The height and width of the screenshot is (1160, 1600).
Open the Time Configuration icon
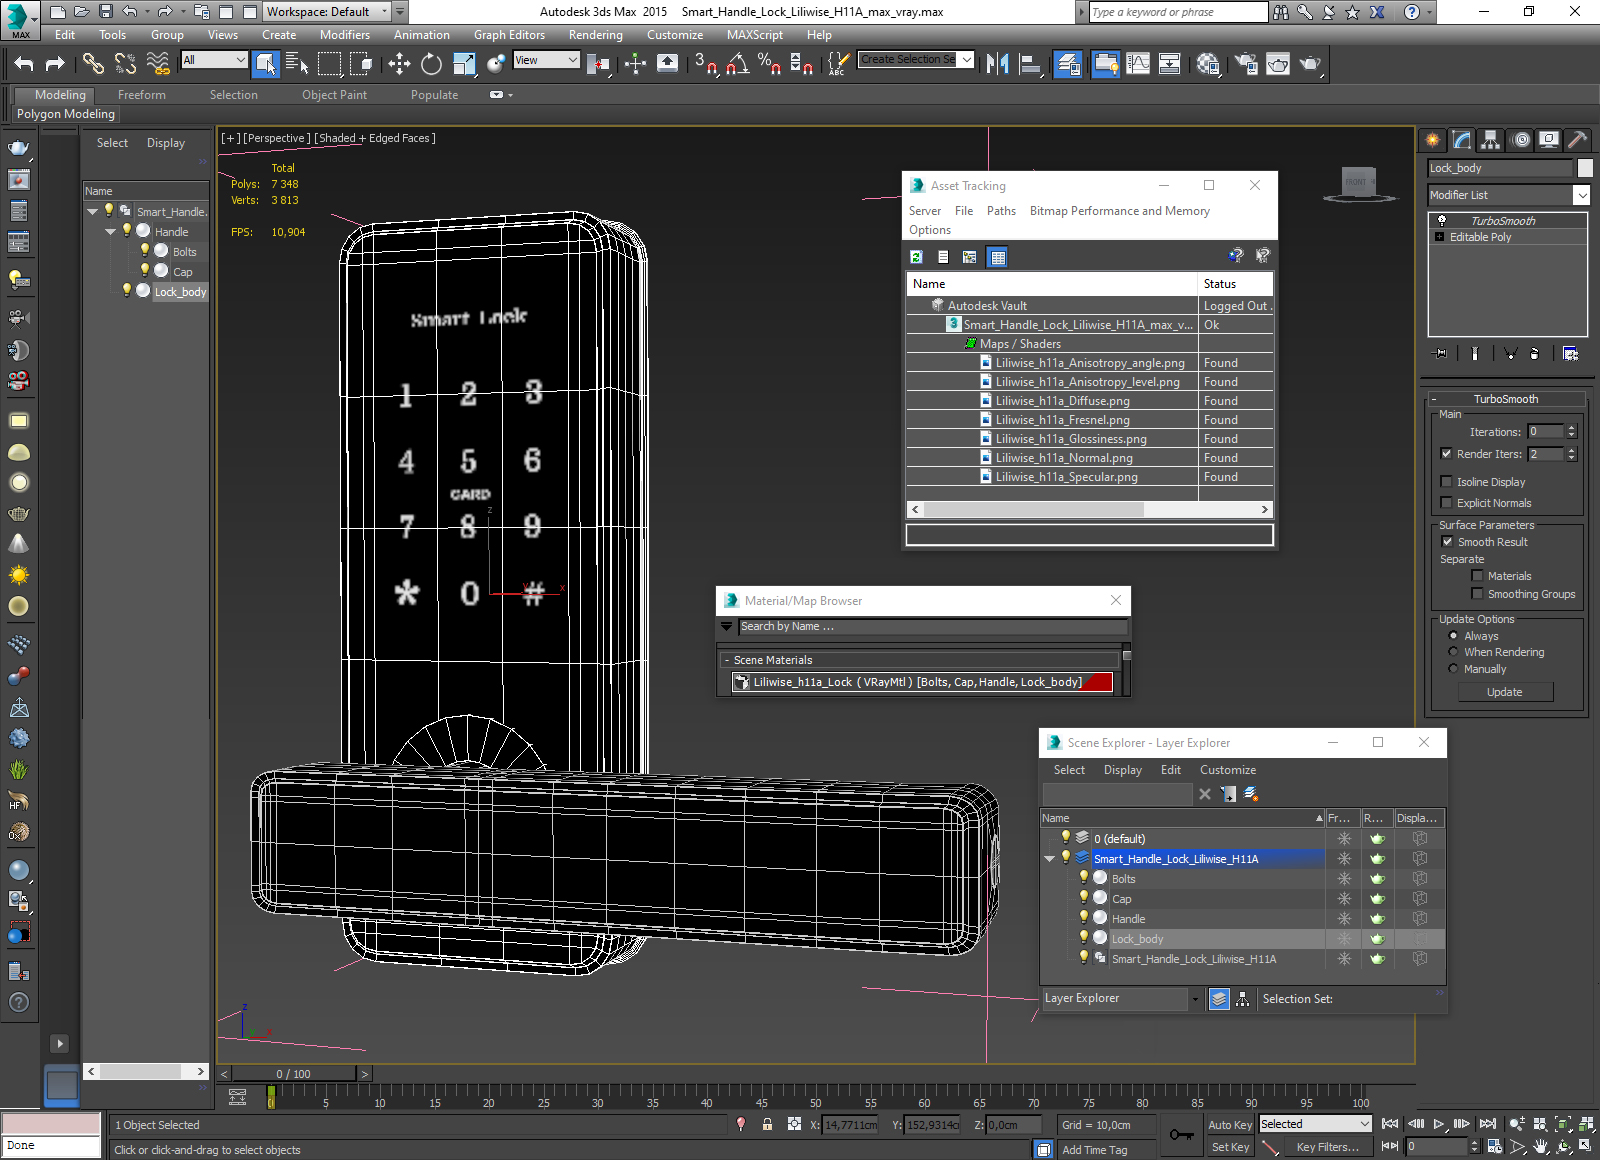point(1494,1146)
